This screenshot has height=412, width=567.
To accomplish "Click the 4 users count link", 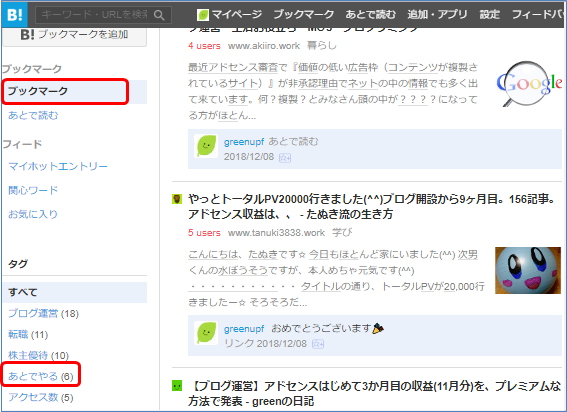I will pyautogui.click(x=204, y=46).
